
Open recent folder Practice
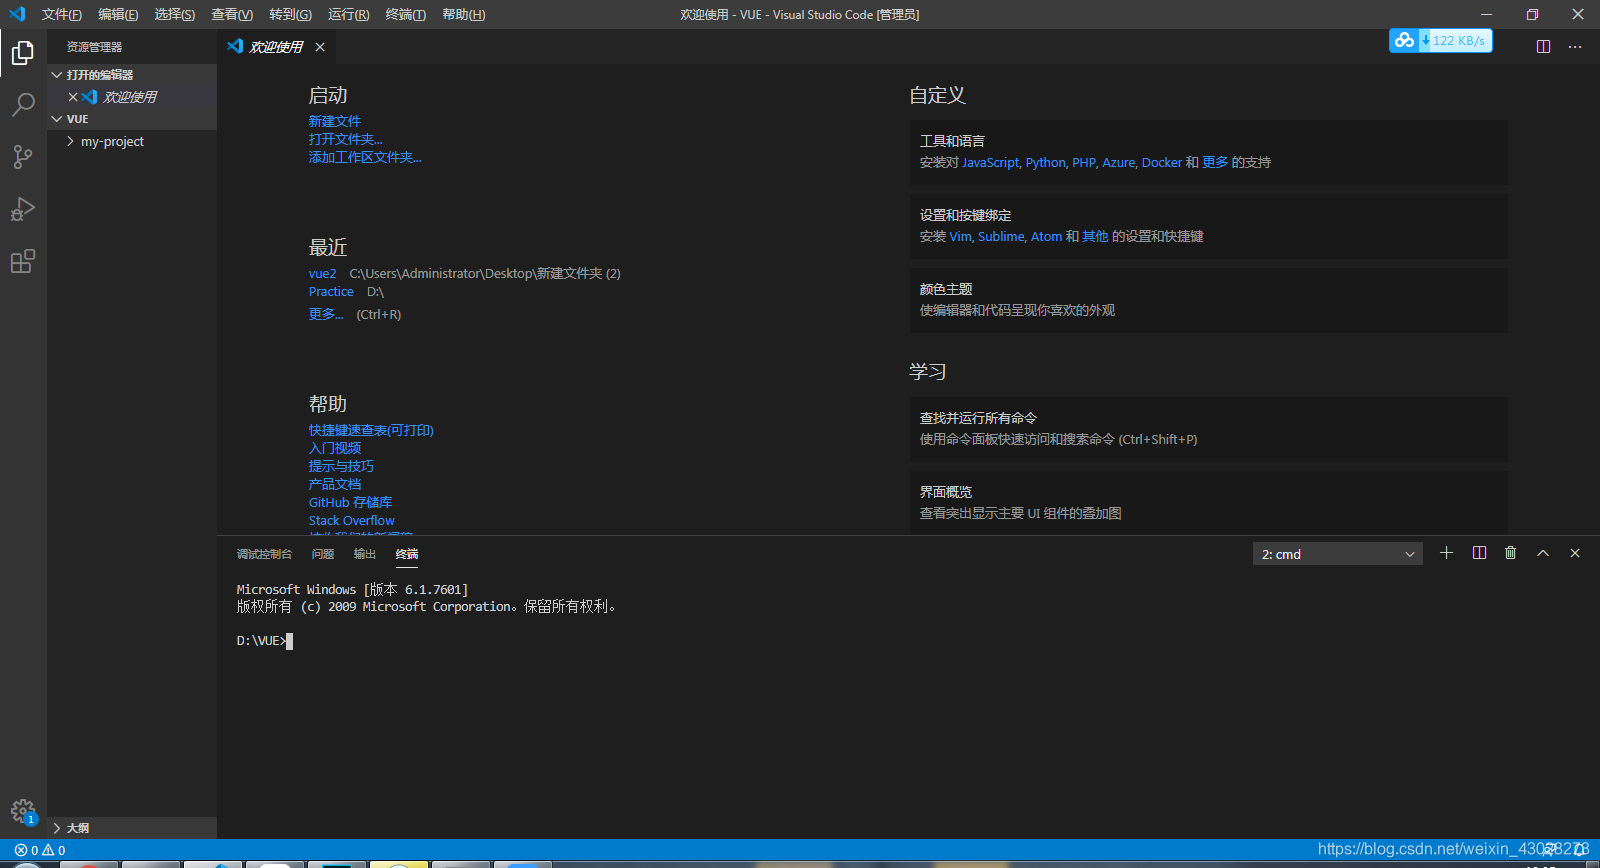click(331, 292)
